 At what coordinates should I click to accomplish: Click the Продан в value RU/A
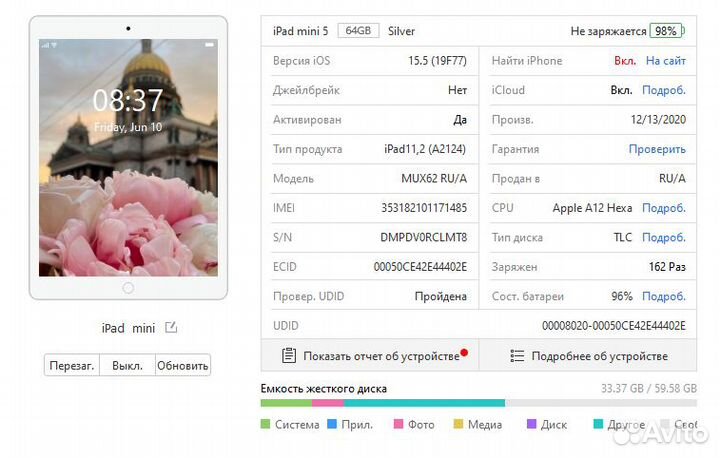672,178
